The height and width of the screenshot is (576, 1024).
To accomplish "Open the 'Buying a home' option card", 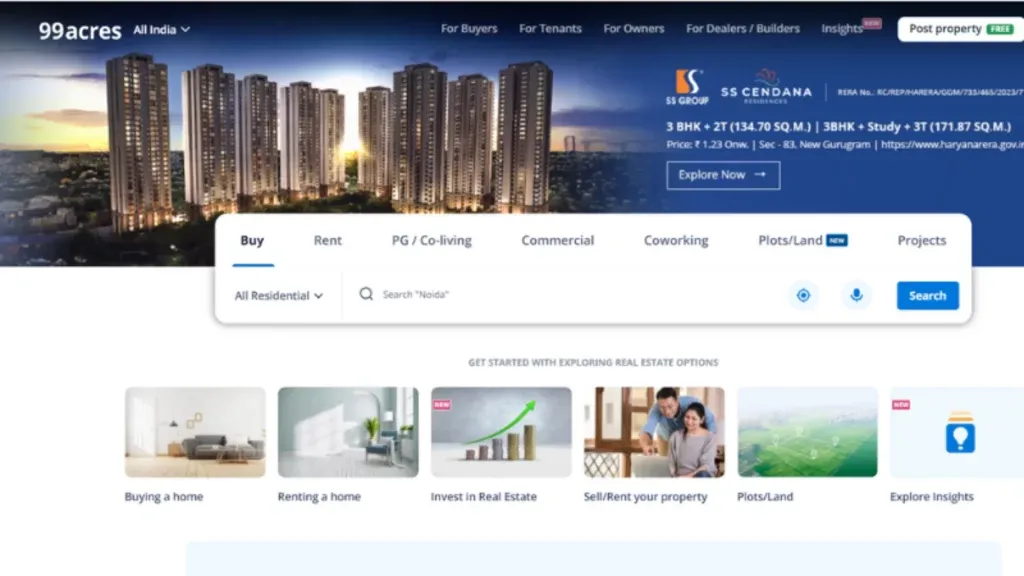I will click(194, 432).
